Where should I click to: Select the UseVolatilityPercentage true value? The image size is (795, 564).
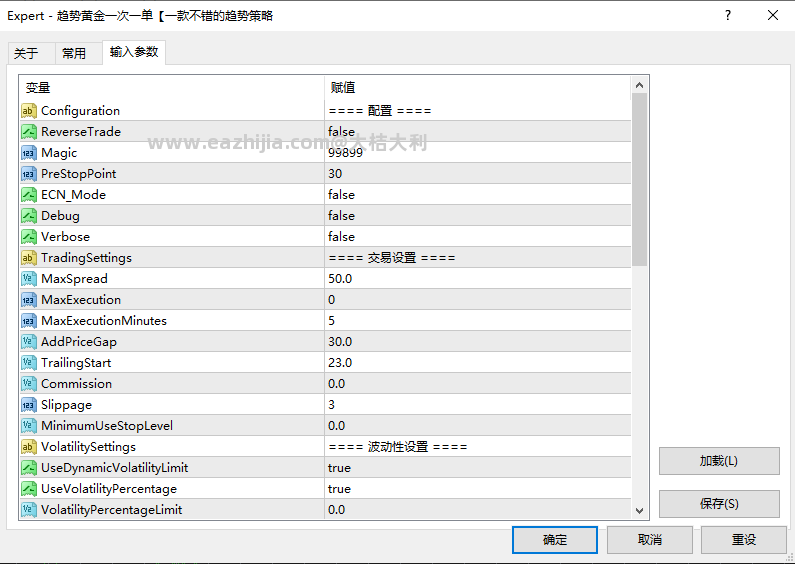(x=339, y=489)
